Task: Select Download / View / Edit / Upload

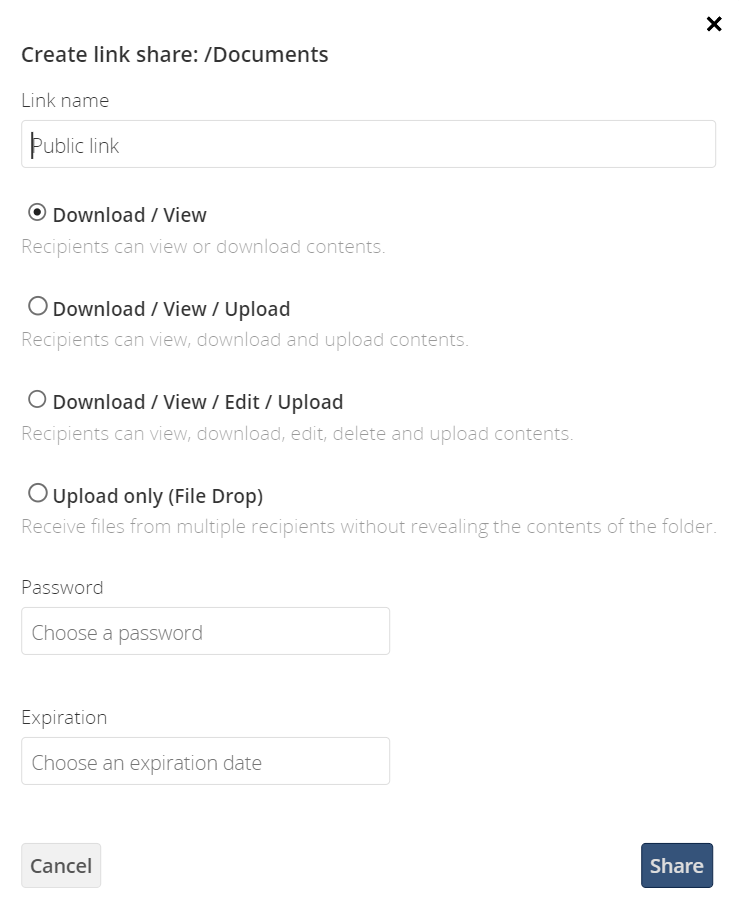Action: [37, 398]
